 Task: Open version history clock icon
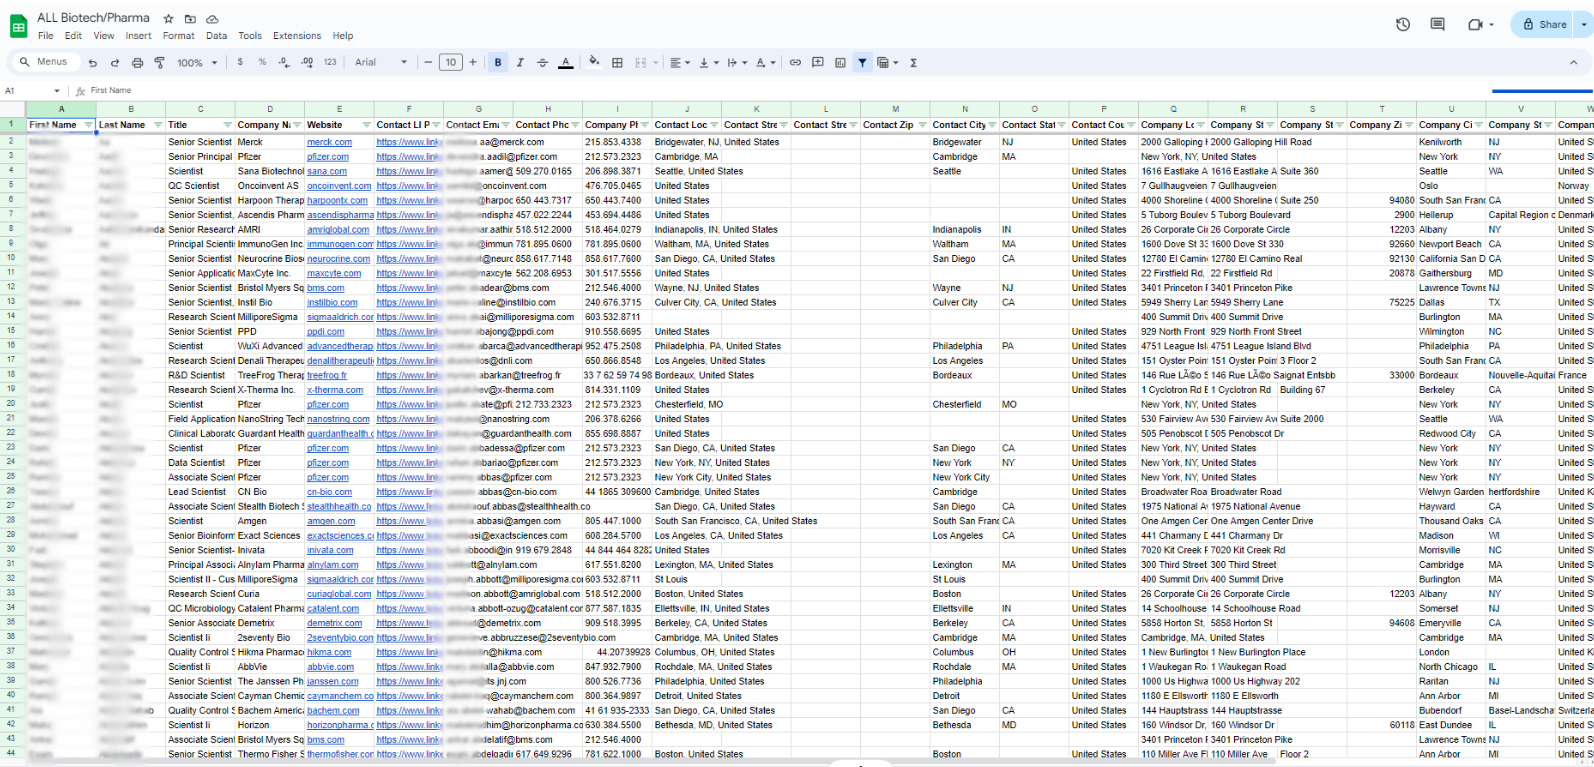(1403, 24)
